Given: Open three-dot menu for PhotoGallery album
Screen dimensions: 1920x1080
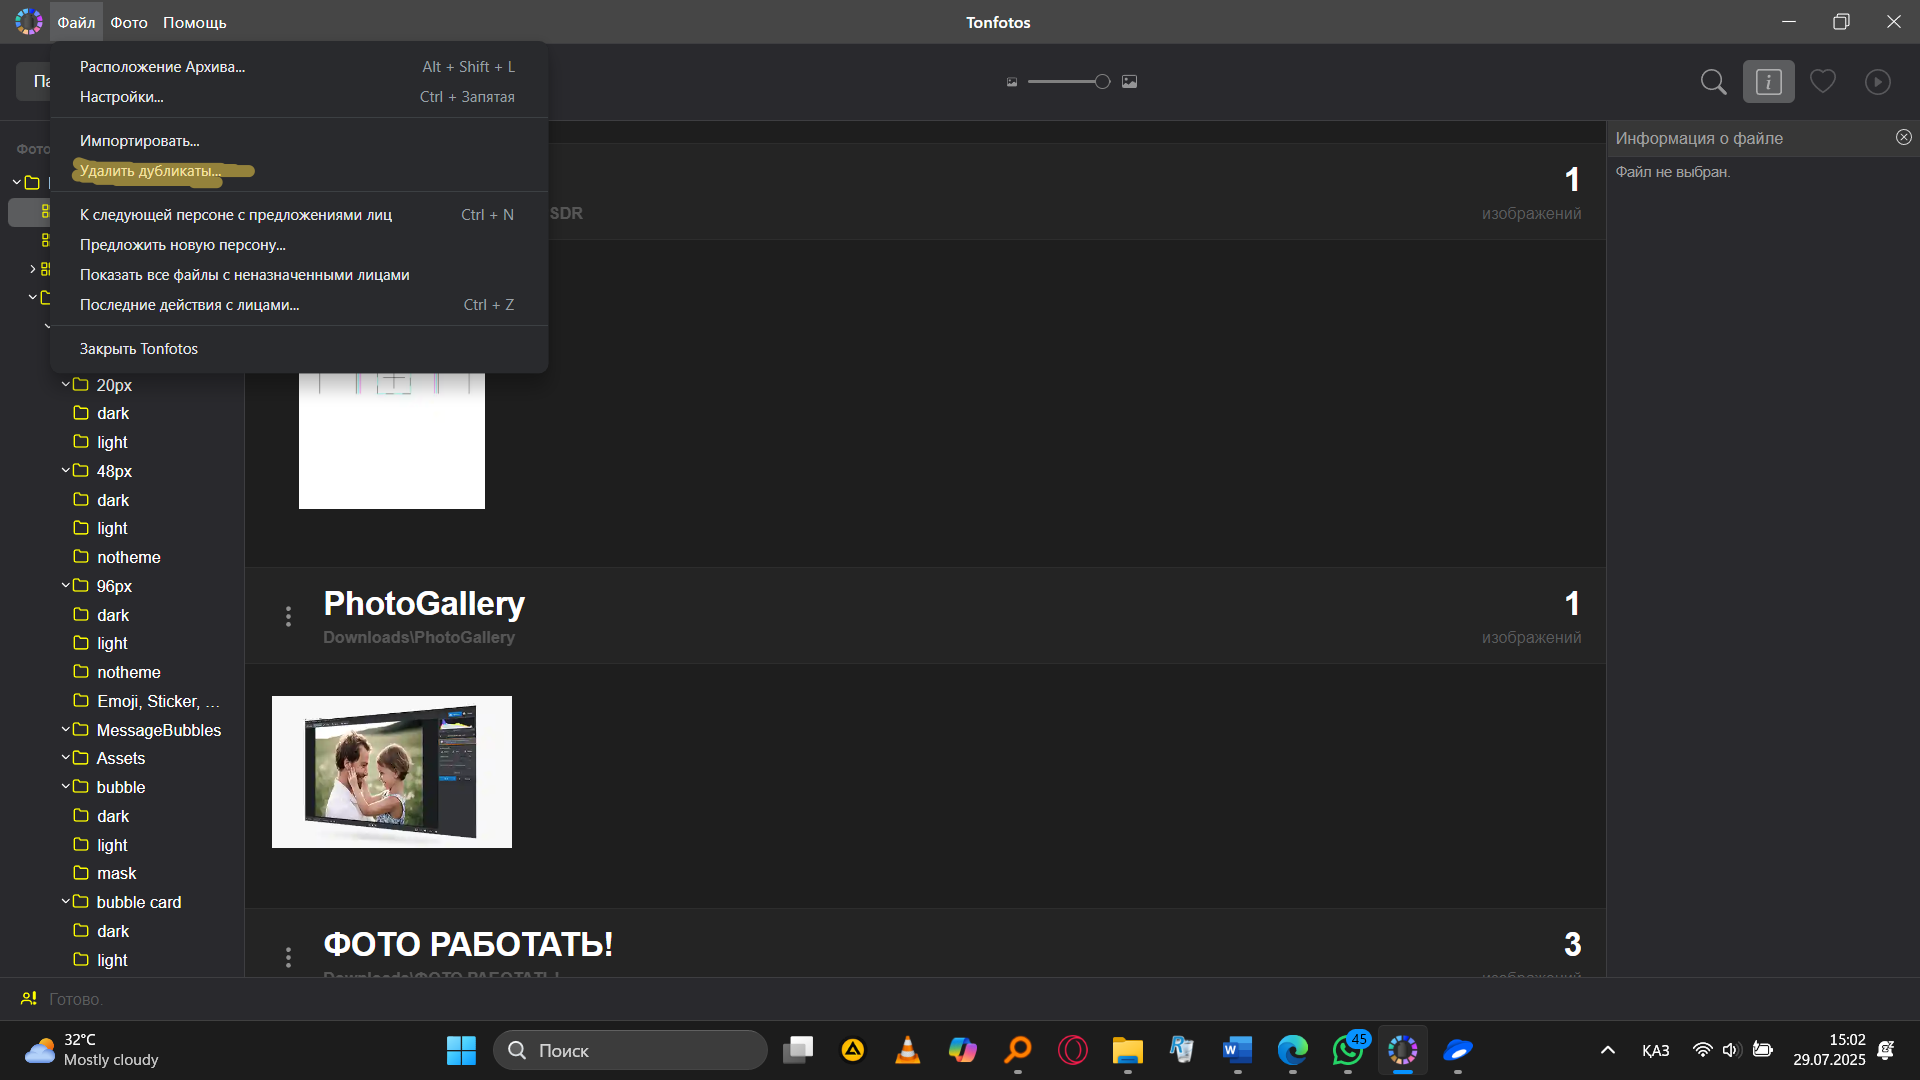Looking at the screenshot, I should 288,616.
